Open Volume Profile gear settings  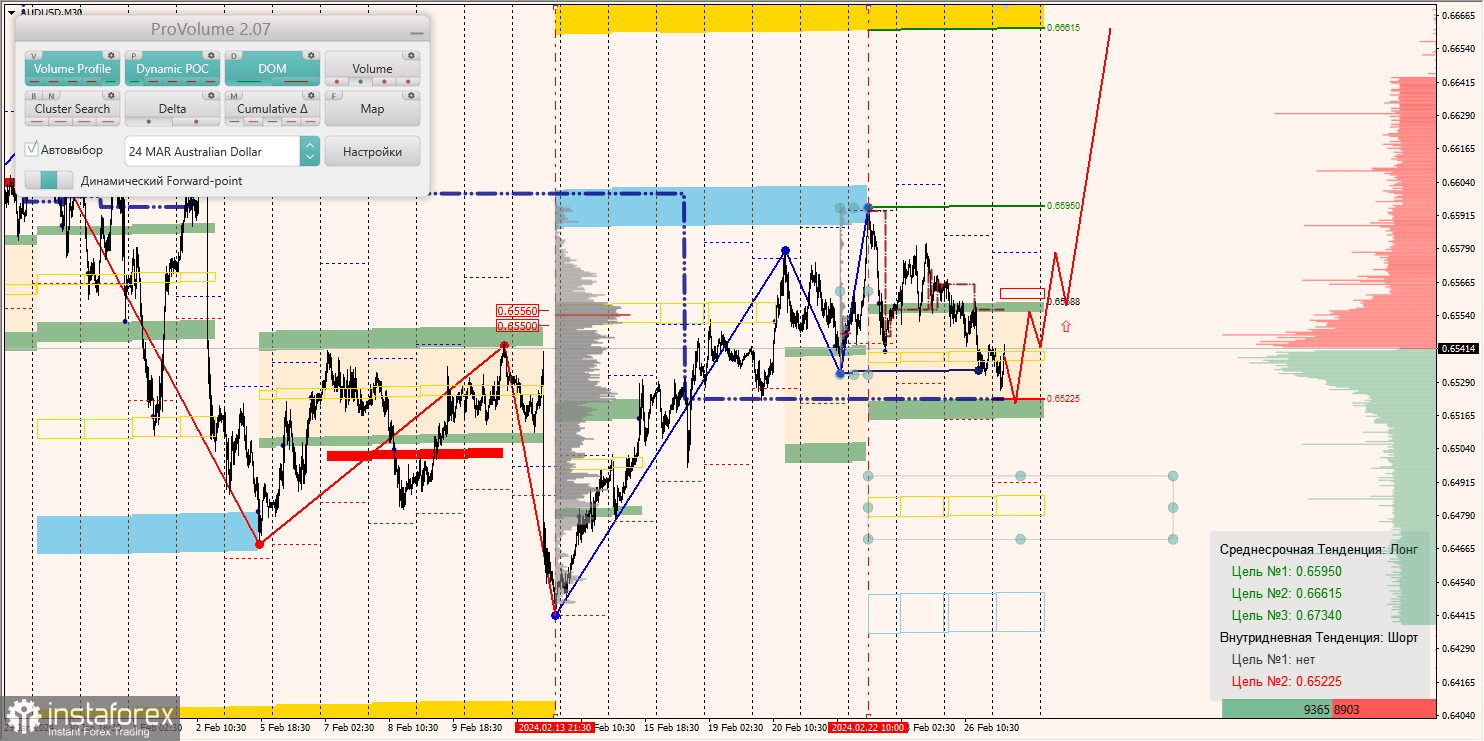pyautogui.click(x=111, y=55)
